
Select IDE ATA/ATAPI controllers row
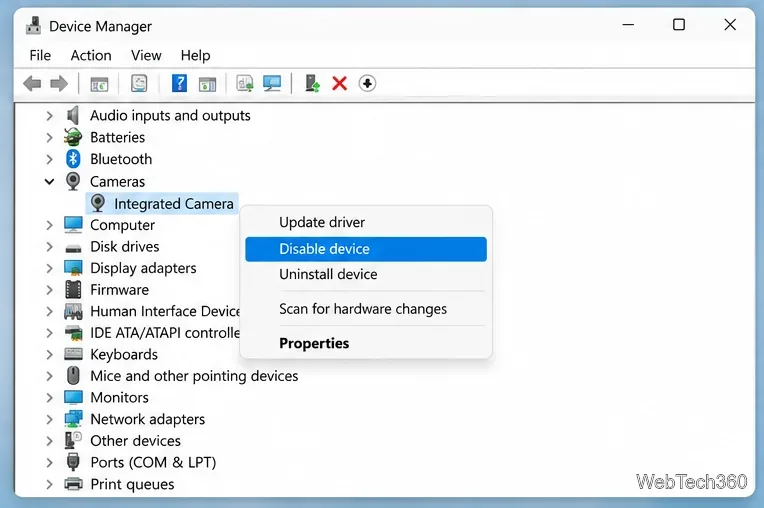(x=165, y=333)
